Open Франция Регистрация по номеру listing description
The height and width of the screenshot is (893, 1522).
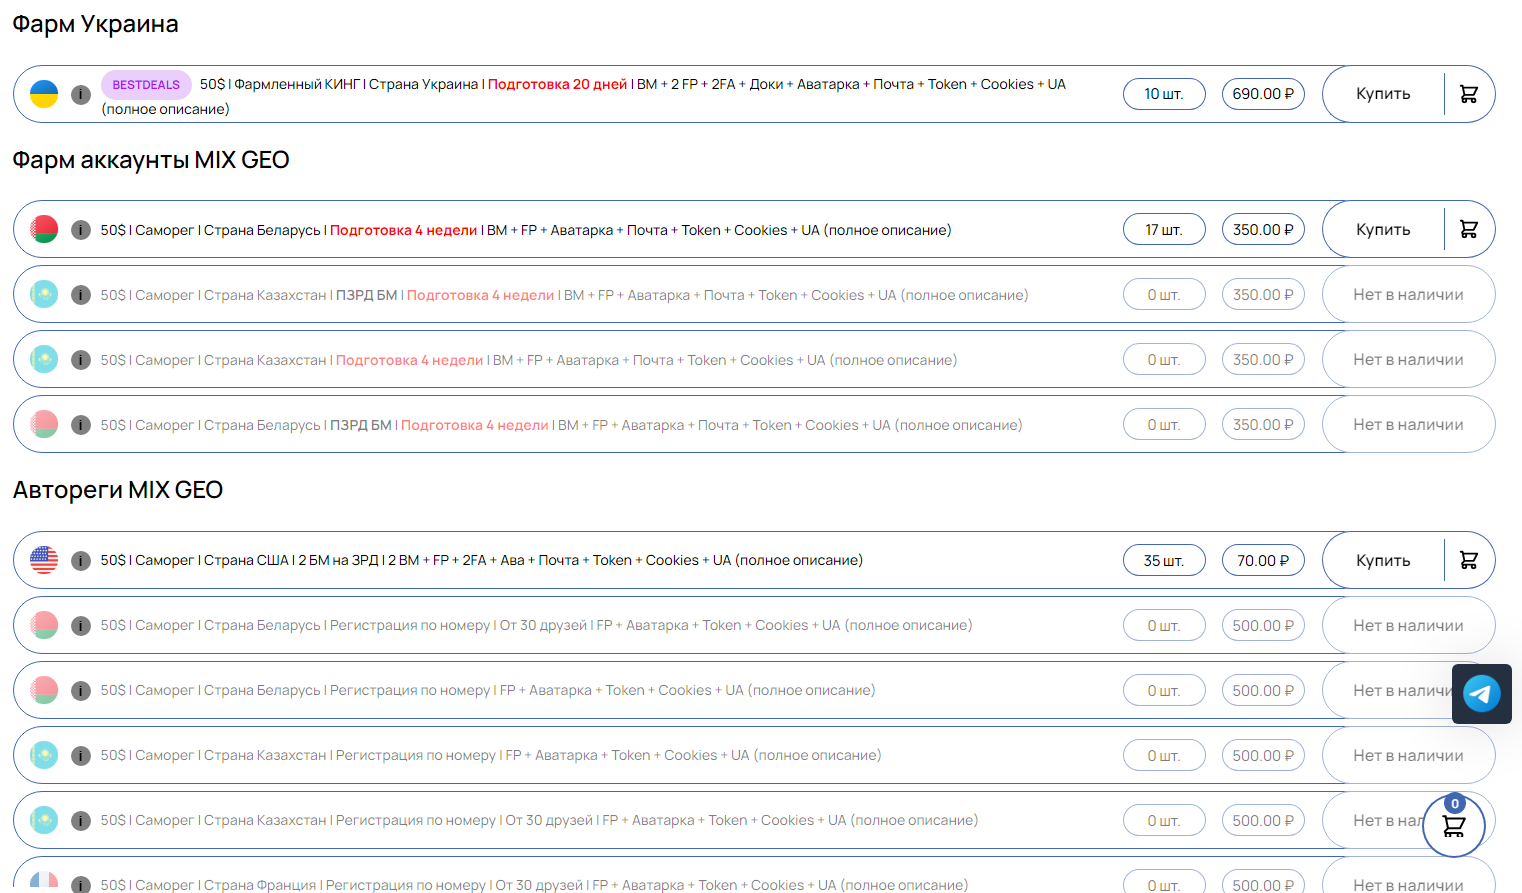[534, 885]
